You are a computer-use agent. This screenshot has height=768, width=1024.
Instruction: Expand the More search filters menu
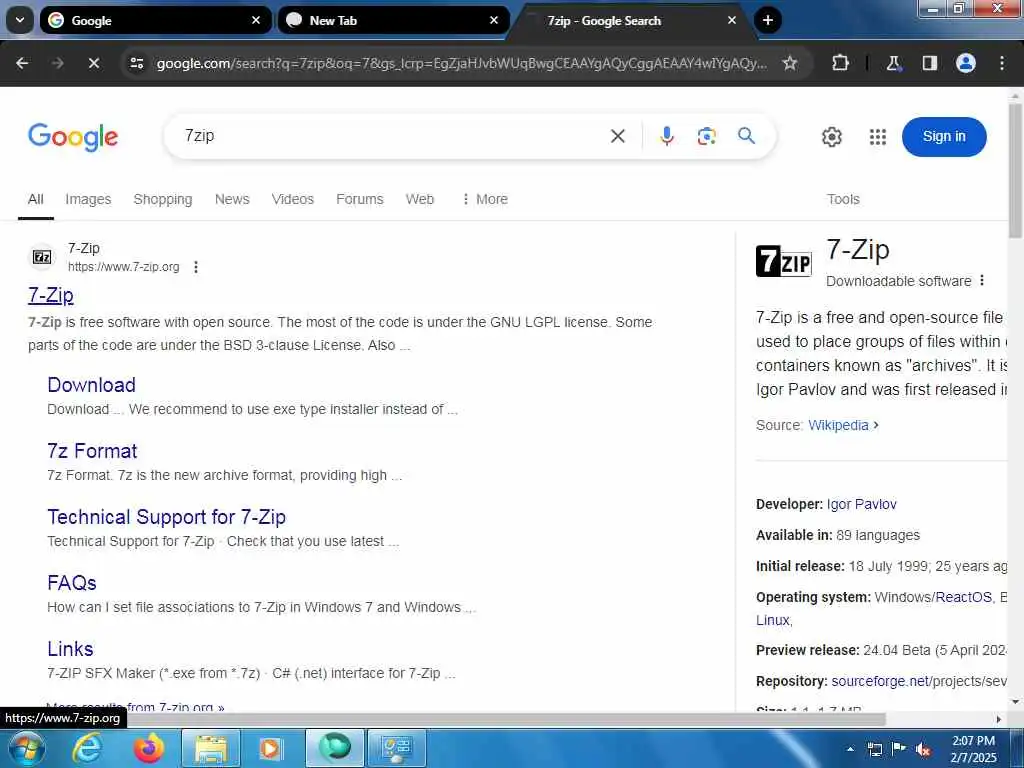click(x=485, y=199)
